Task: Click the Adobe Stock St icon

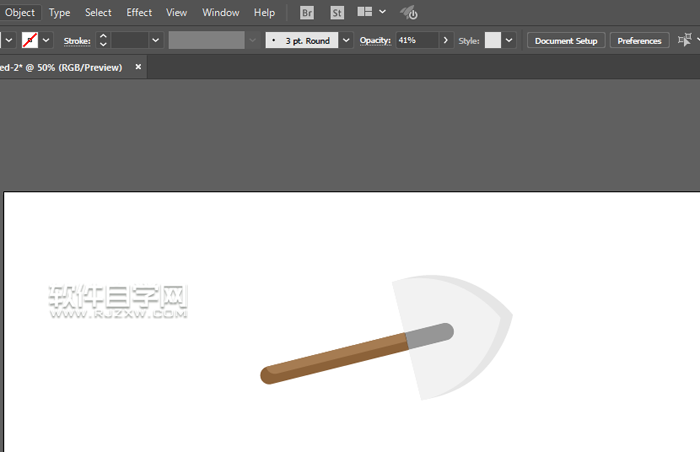Action: point(338,13)
